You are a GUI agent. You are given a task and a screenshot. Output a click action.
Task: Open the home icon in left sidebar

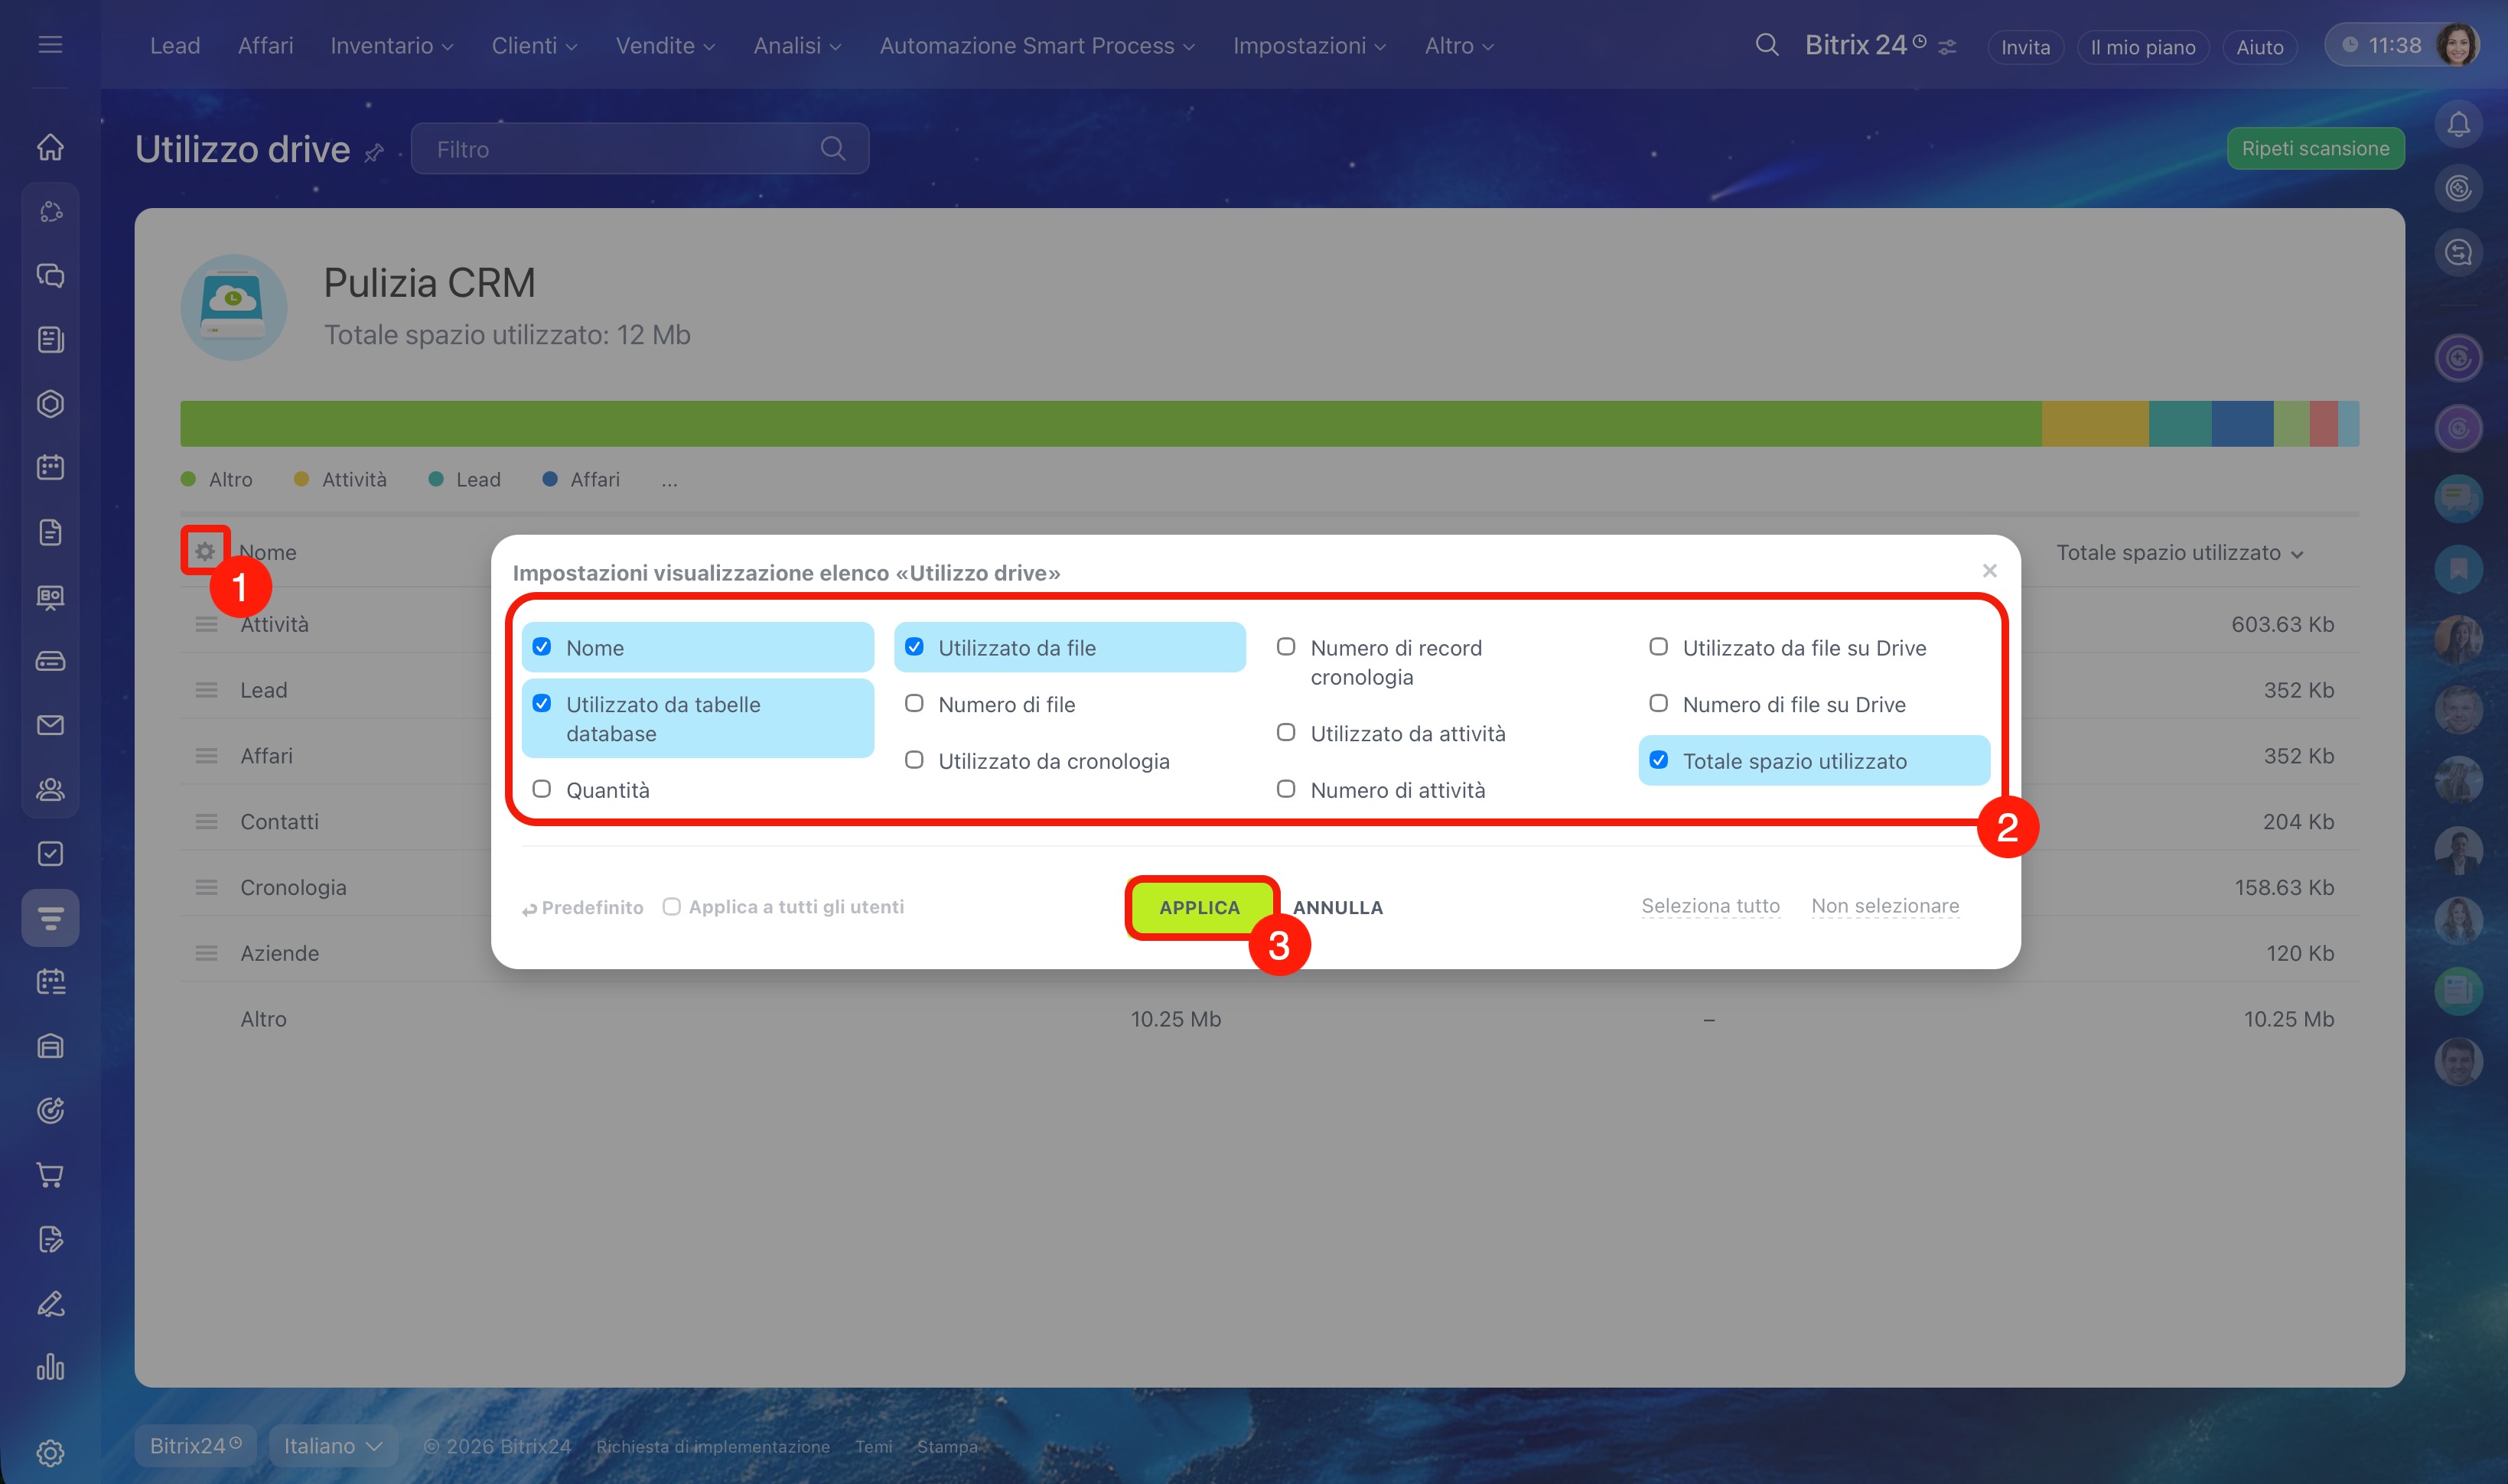[x=50, y=147]
